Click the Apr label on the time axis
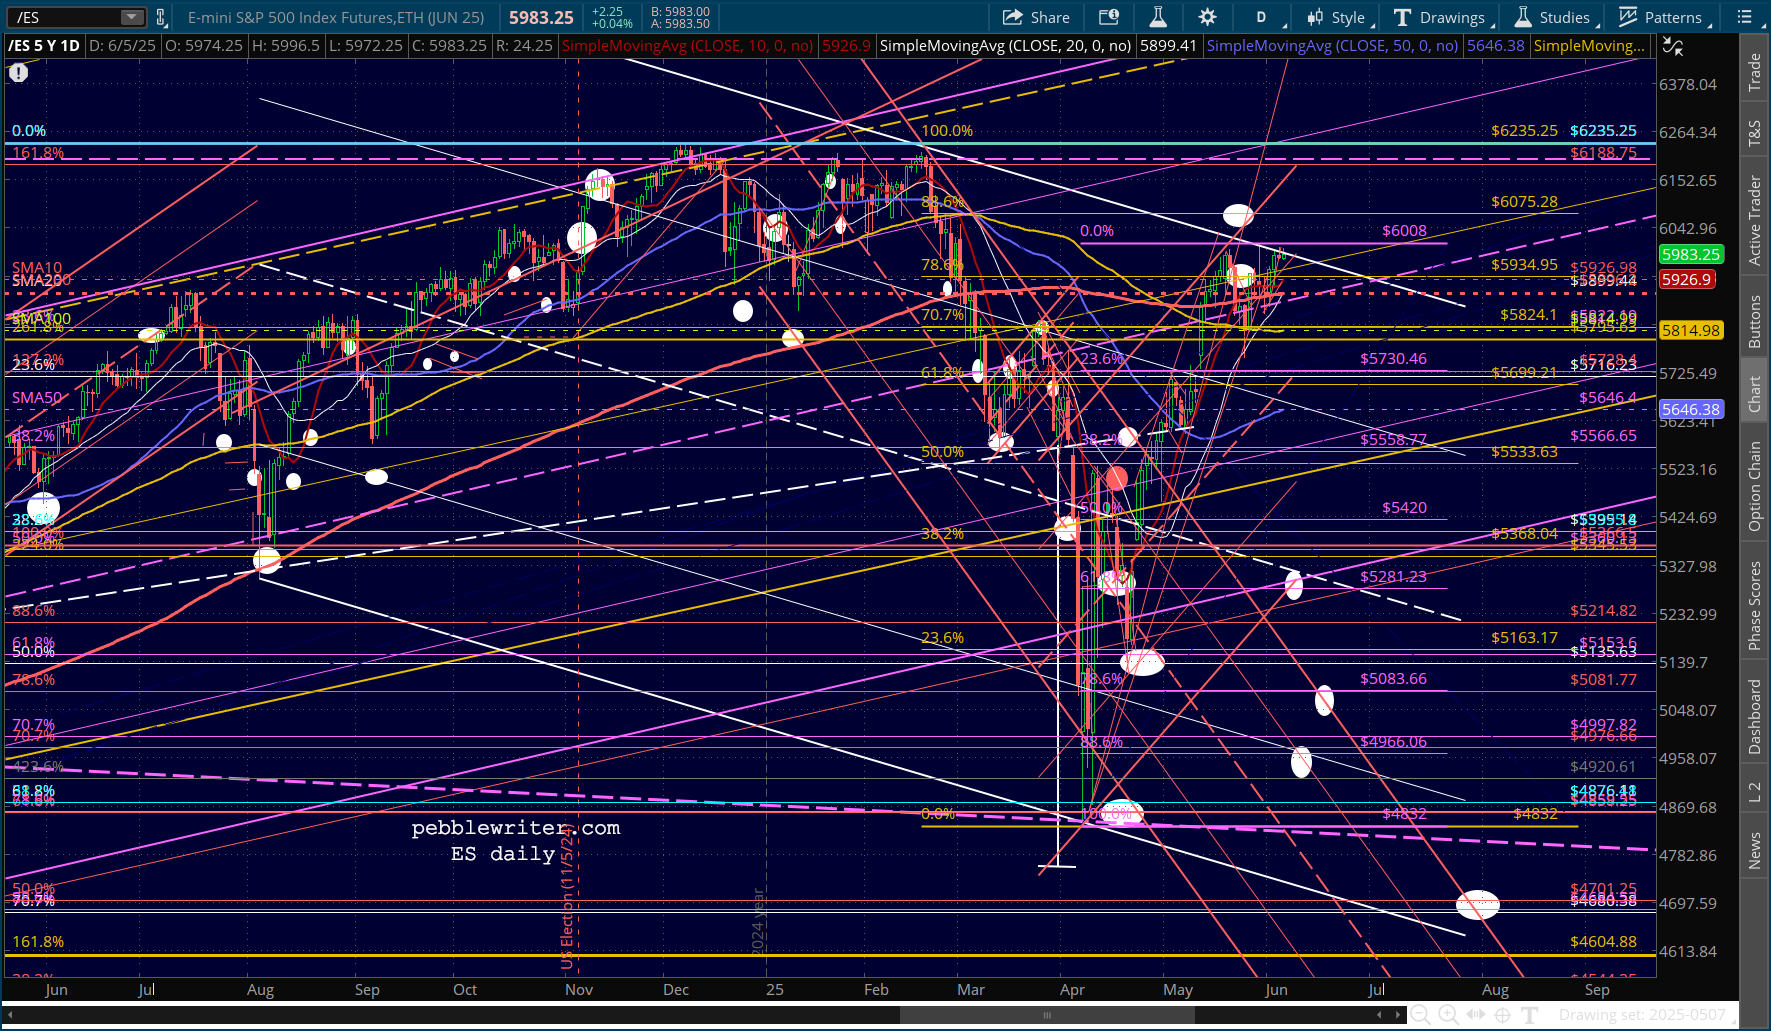The image size is (1771, 1031). point(1072,990)
